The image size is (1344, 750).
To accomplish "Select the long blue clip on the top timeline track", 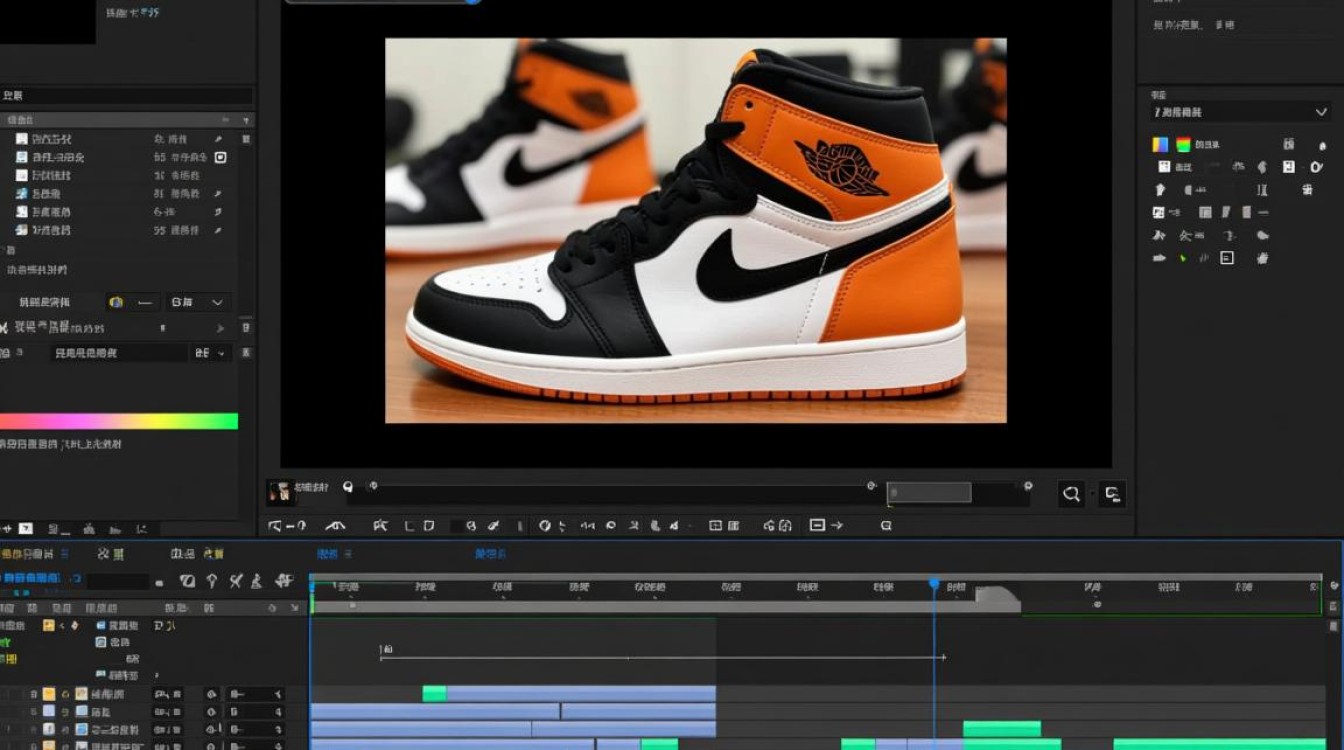I will pos(581,693).
